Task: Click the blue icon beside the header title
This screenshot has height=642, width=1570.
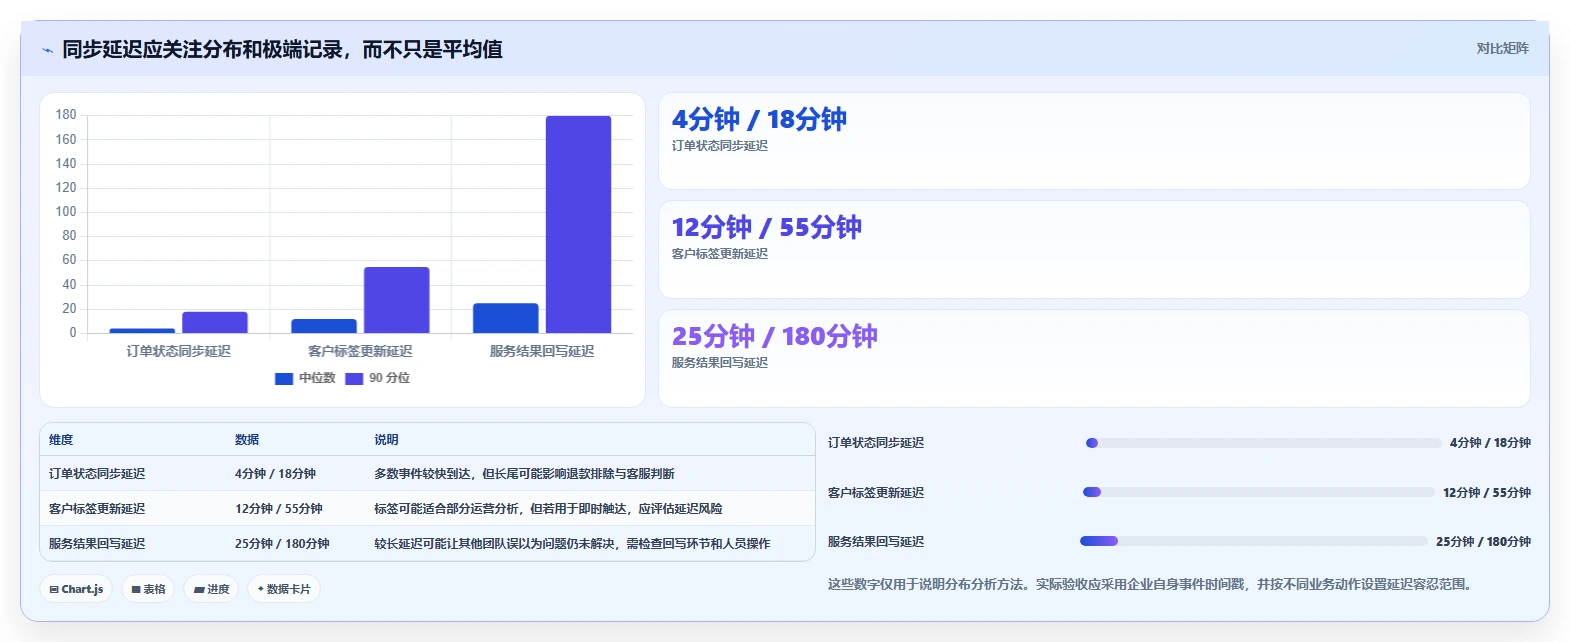Action: coord(47,50)
